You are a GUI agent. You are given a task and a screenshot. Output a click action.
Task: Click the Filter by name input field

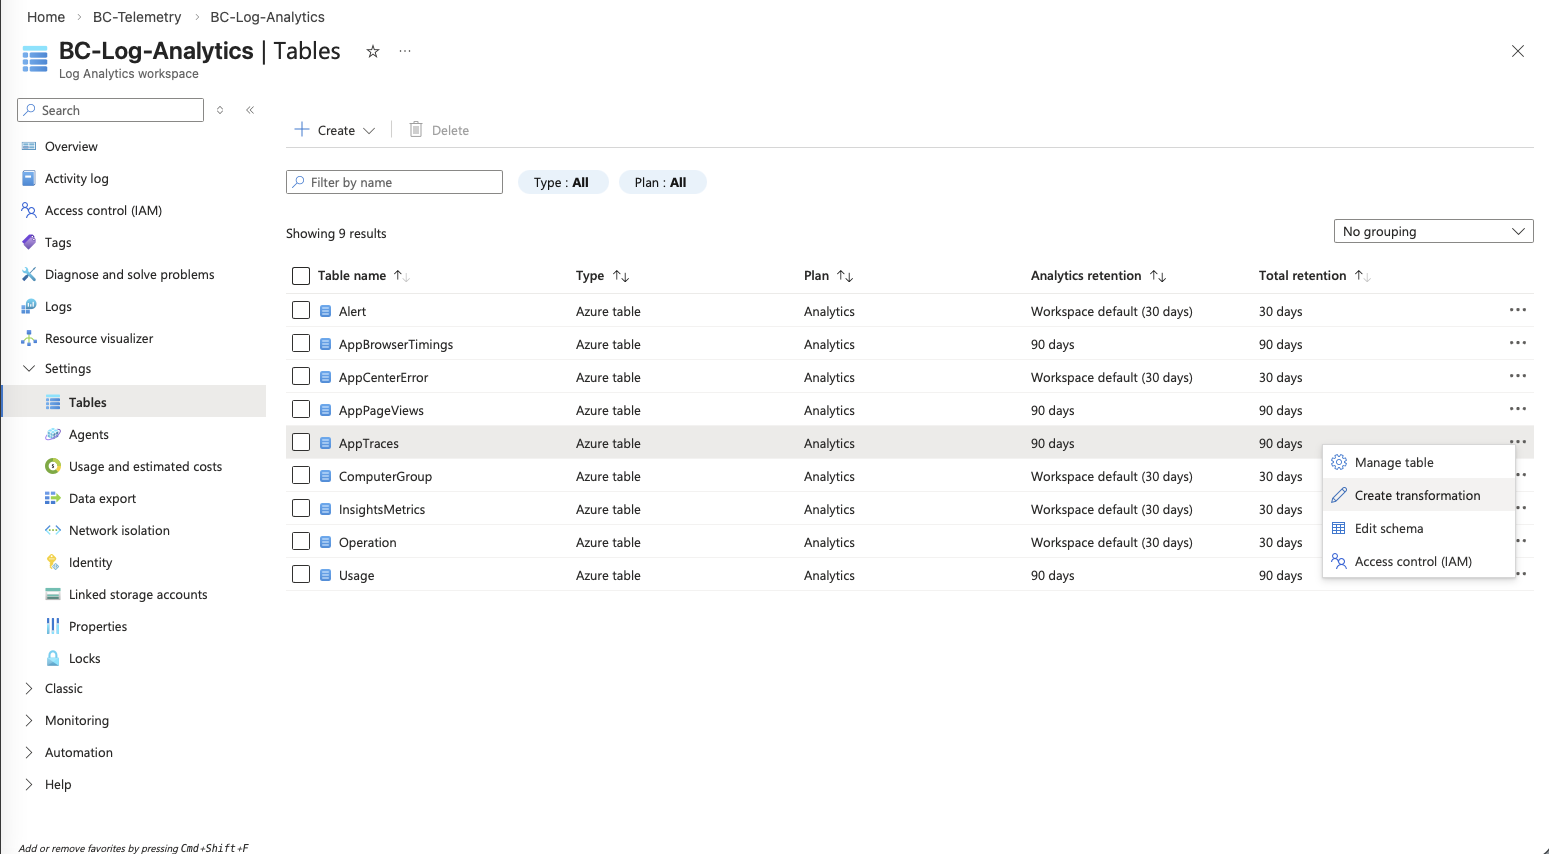tap(395, 182)
